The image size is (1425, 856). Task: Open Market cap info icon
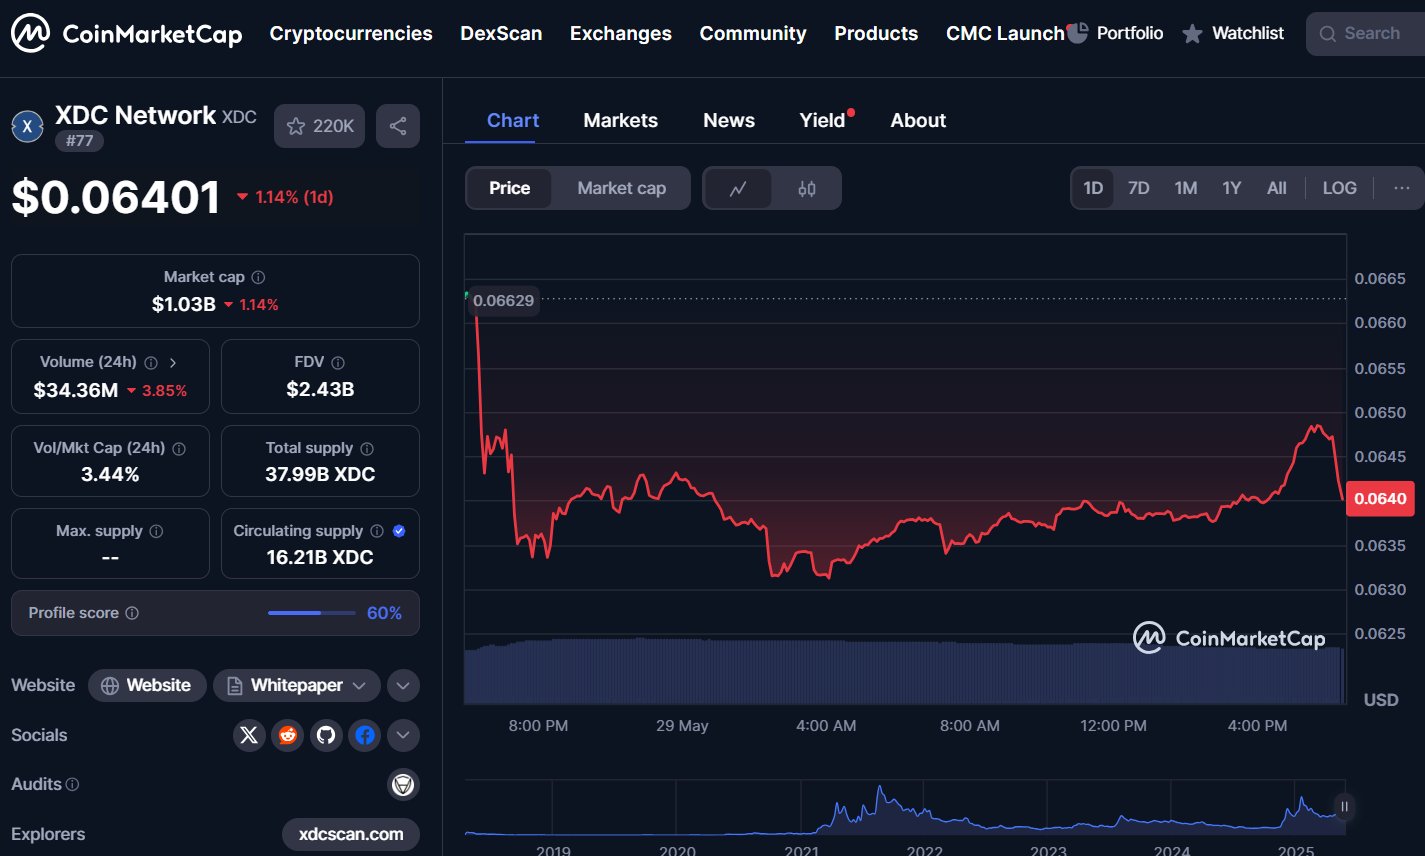pos(258,277)
